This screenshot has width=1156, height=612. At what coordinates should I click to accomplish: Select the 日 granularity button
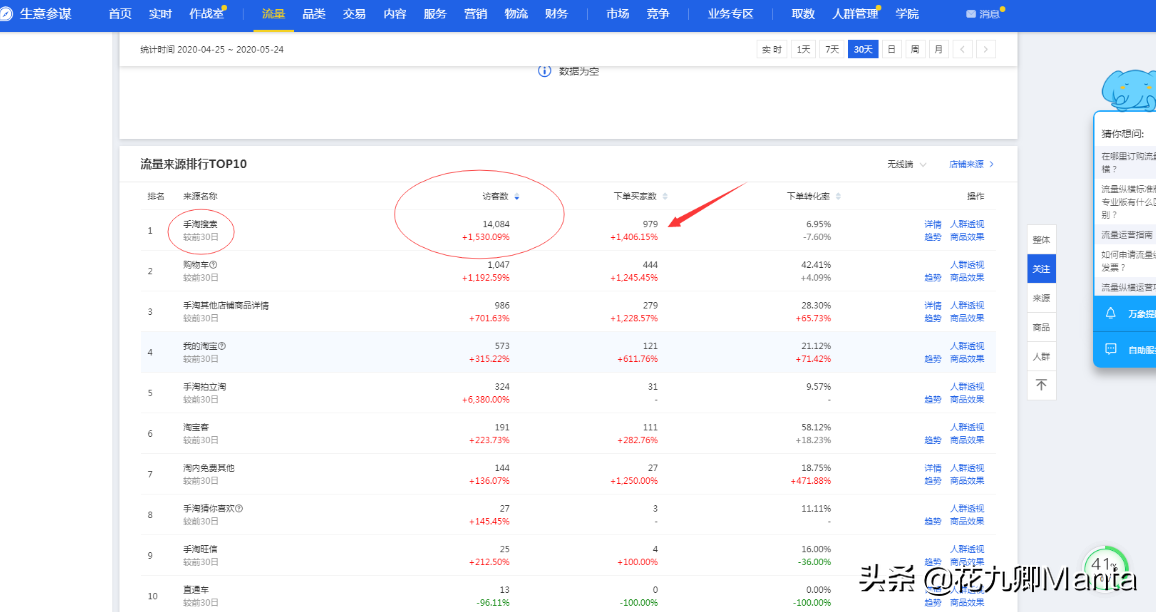tap(891, 49)
